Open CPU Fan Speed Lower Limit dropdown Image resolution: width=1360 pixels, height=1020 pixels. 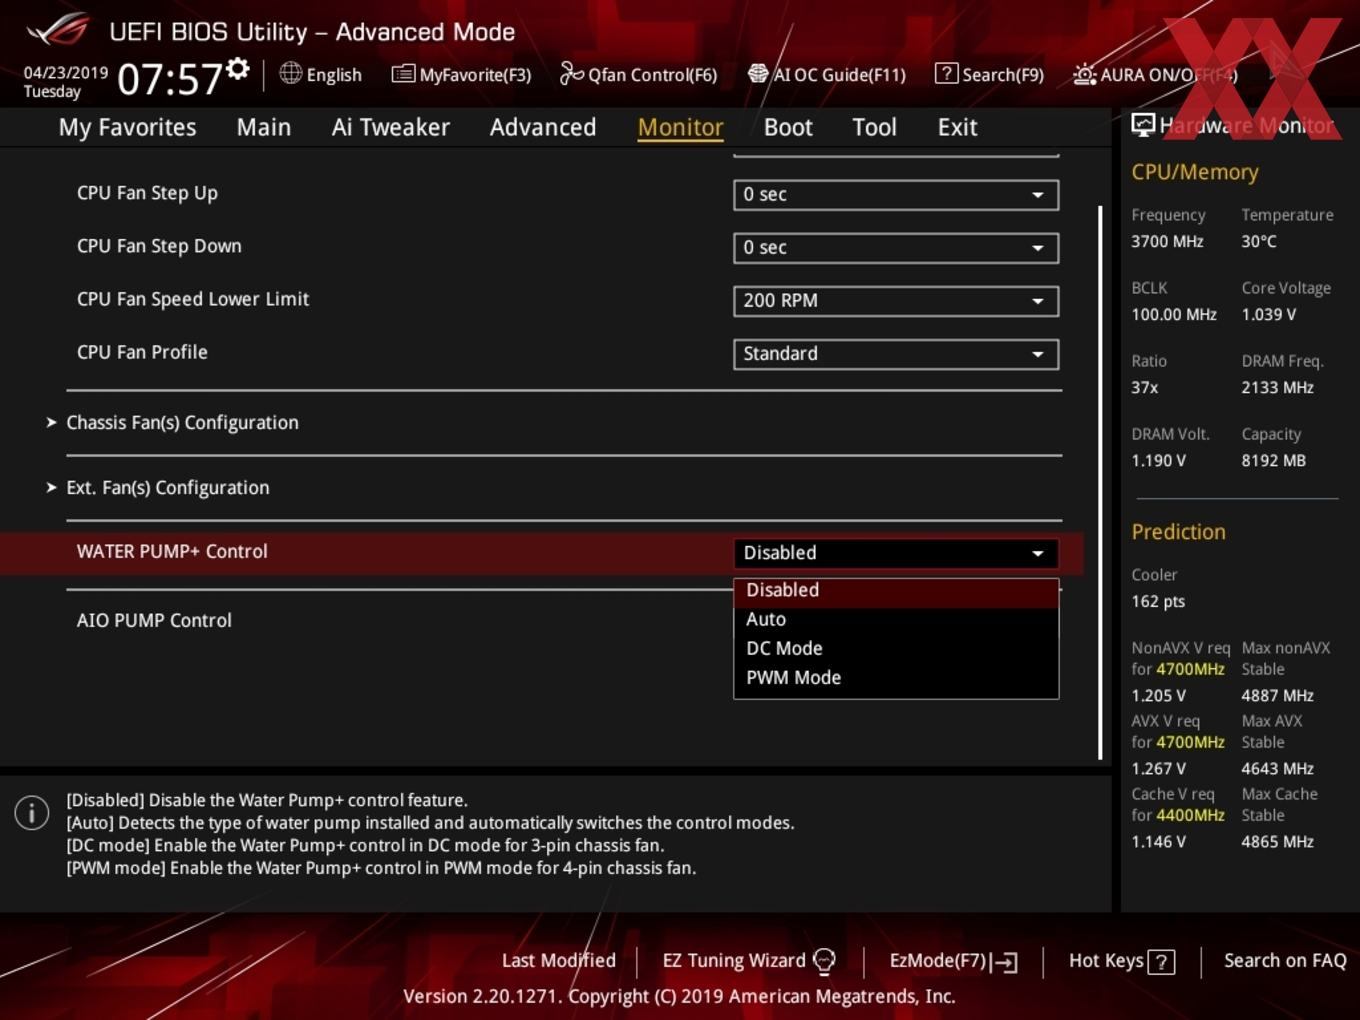(x=896, y=300)
